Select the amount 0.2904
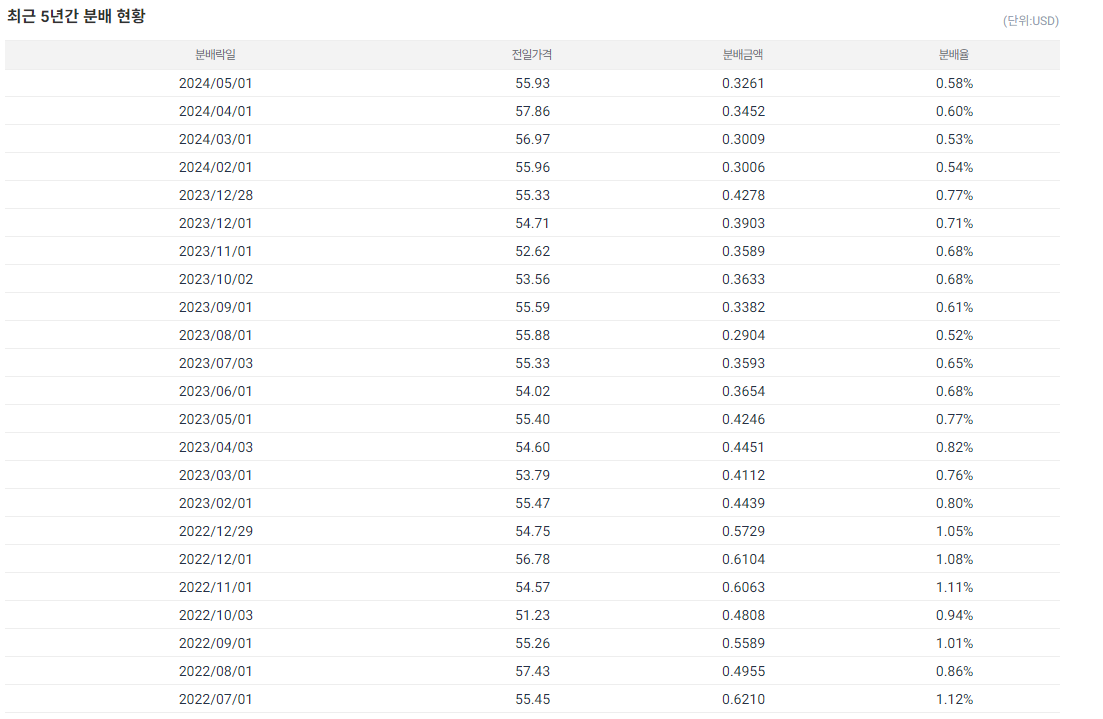 tap(743, 336)
